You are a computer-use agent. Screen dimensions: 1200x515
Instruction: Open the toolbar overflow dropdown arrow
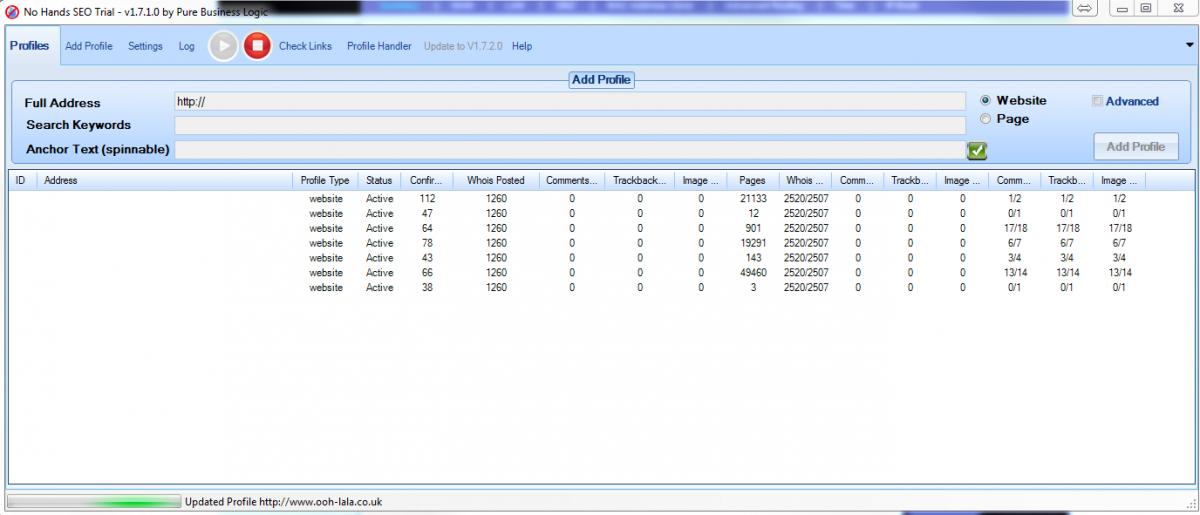click(x=1190, y=45)
